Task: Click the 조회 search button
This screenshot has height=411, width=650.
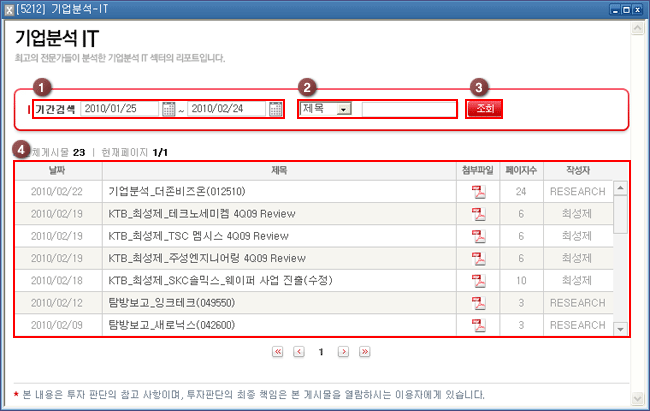Action: click(x=484, y=109)
